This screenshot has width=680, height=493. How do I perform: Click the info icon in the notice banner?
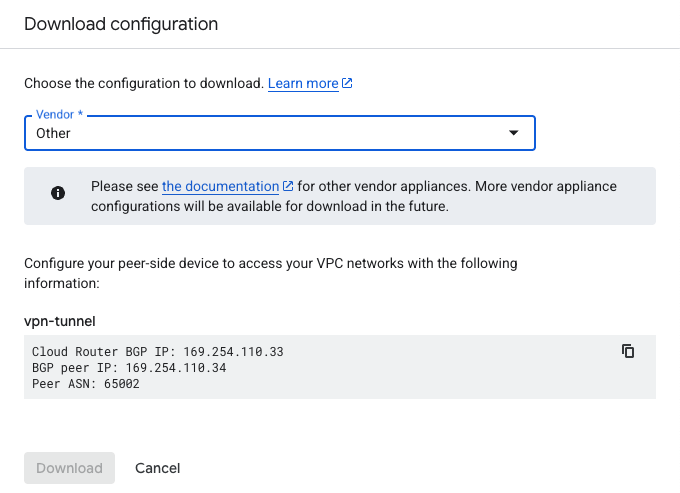pos(58,194)
